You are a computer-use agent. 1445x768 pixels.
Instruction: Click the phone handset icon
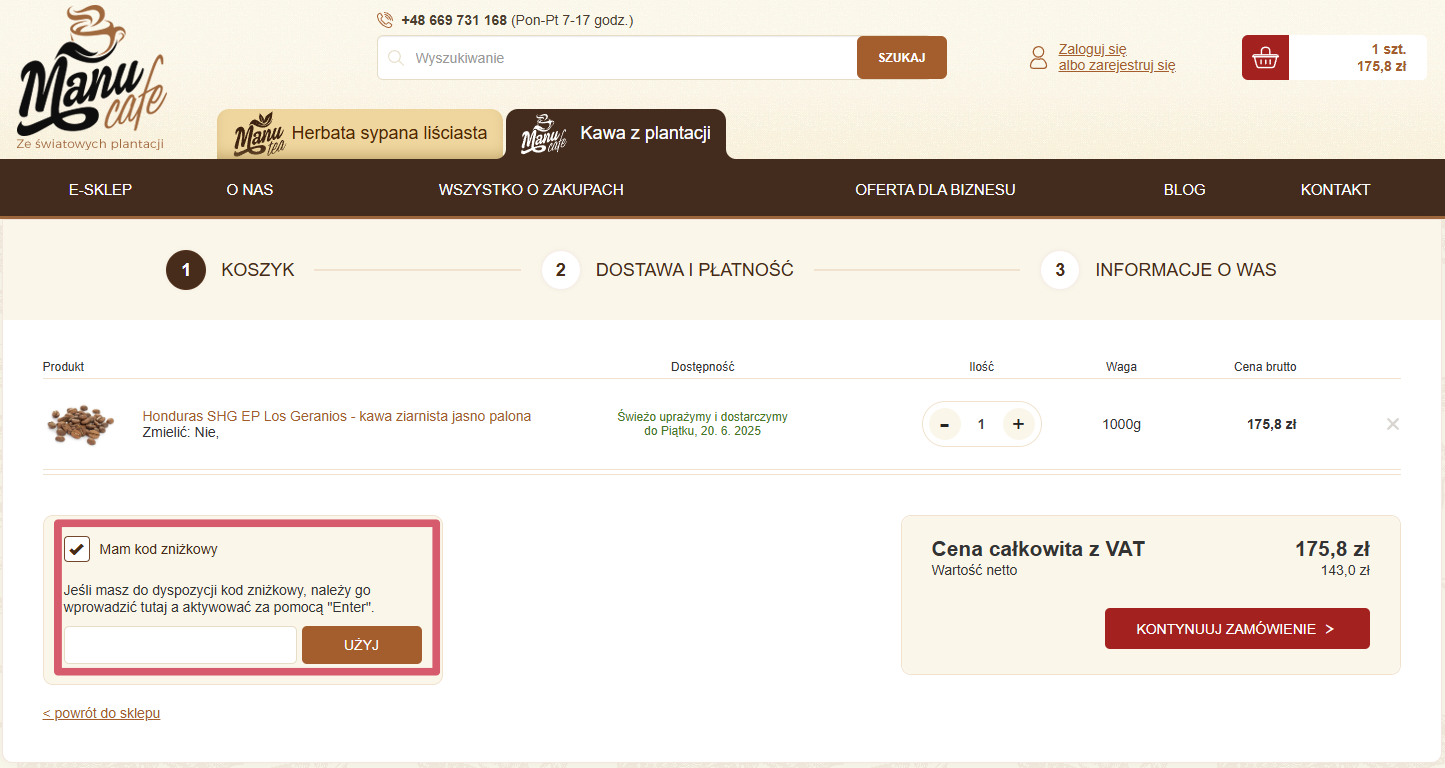pyautogui.click(x=385, y=20)
